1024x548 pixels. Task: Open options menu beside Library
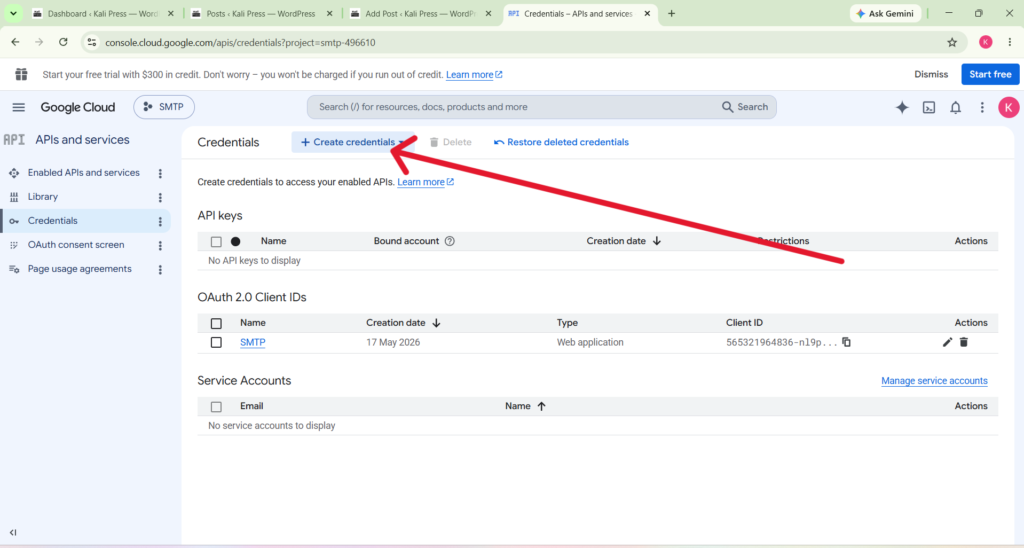click(160, 197)
